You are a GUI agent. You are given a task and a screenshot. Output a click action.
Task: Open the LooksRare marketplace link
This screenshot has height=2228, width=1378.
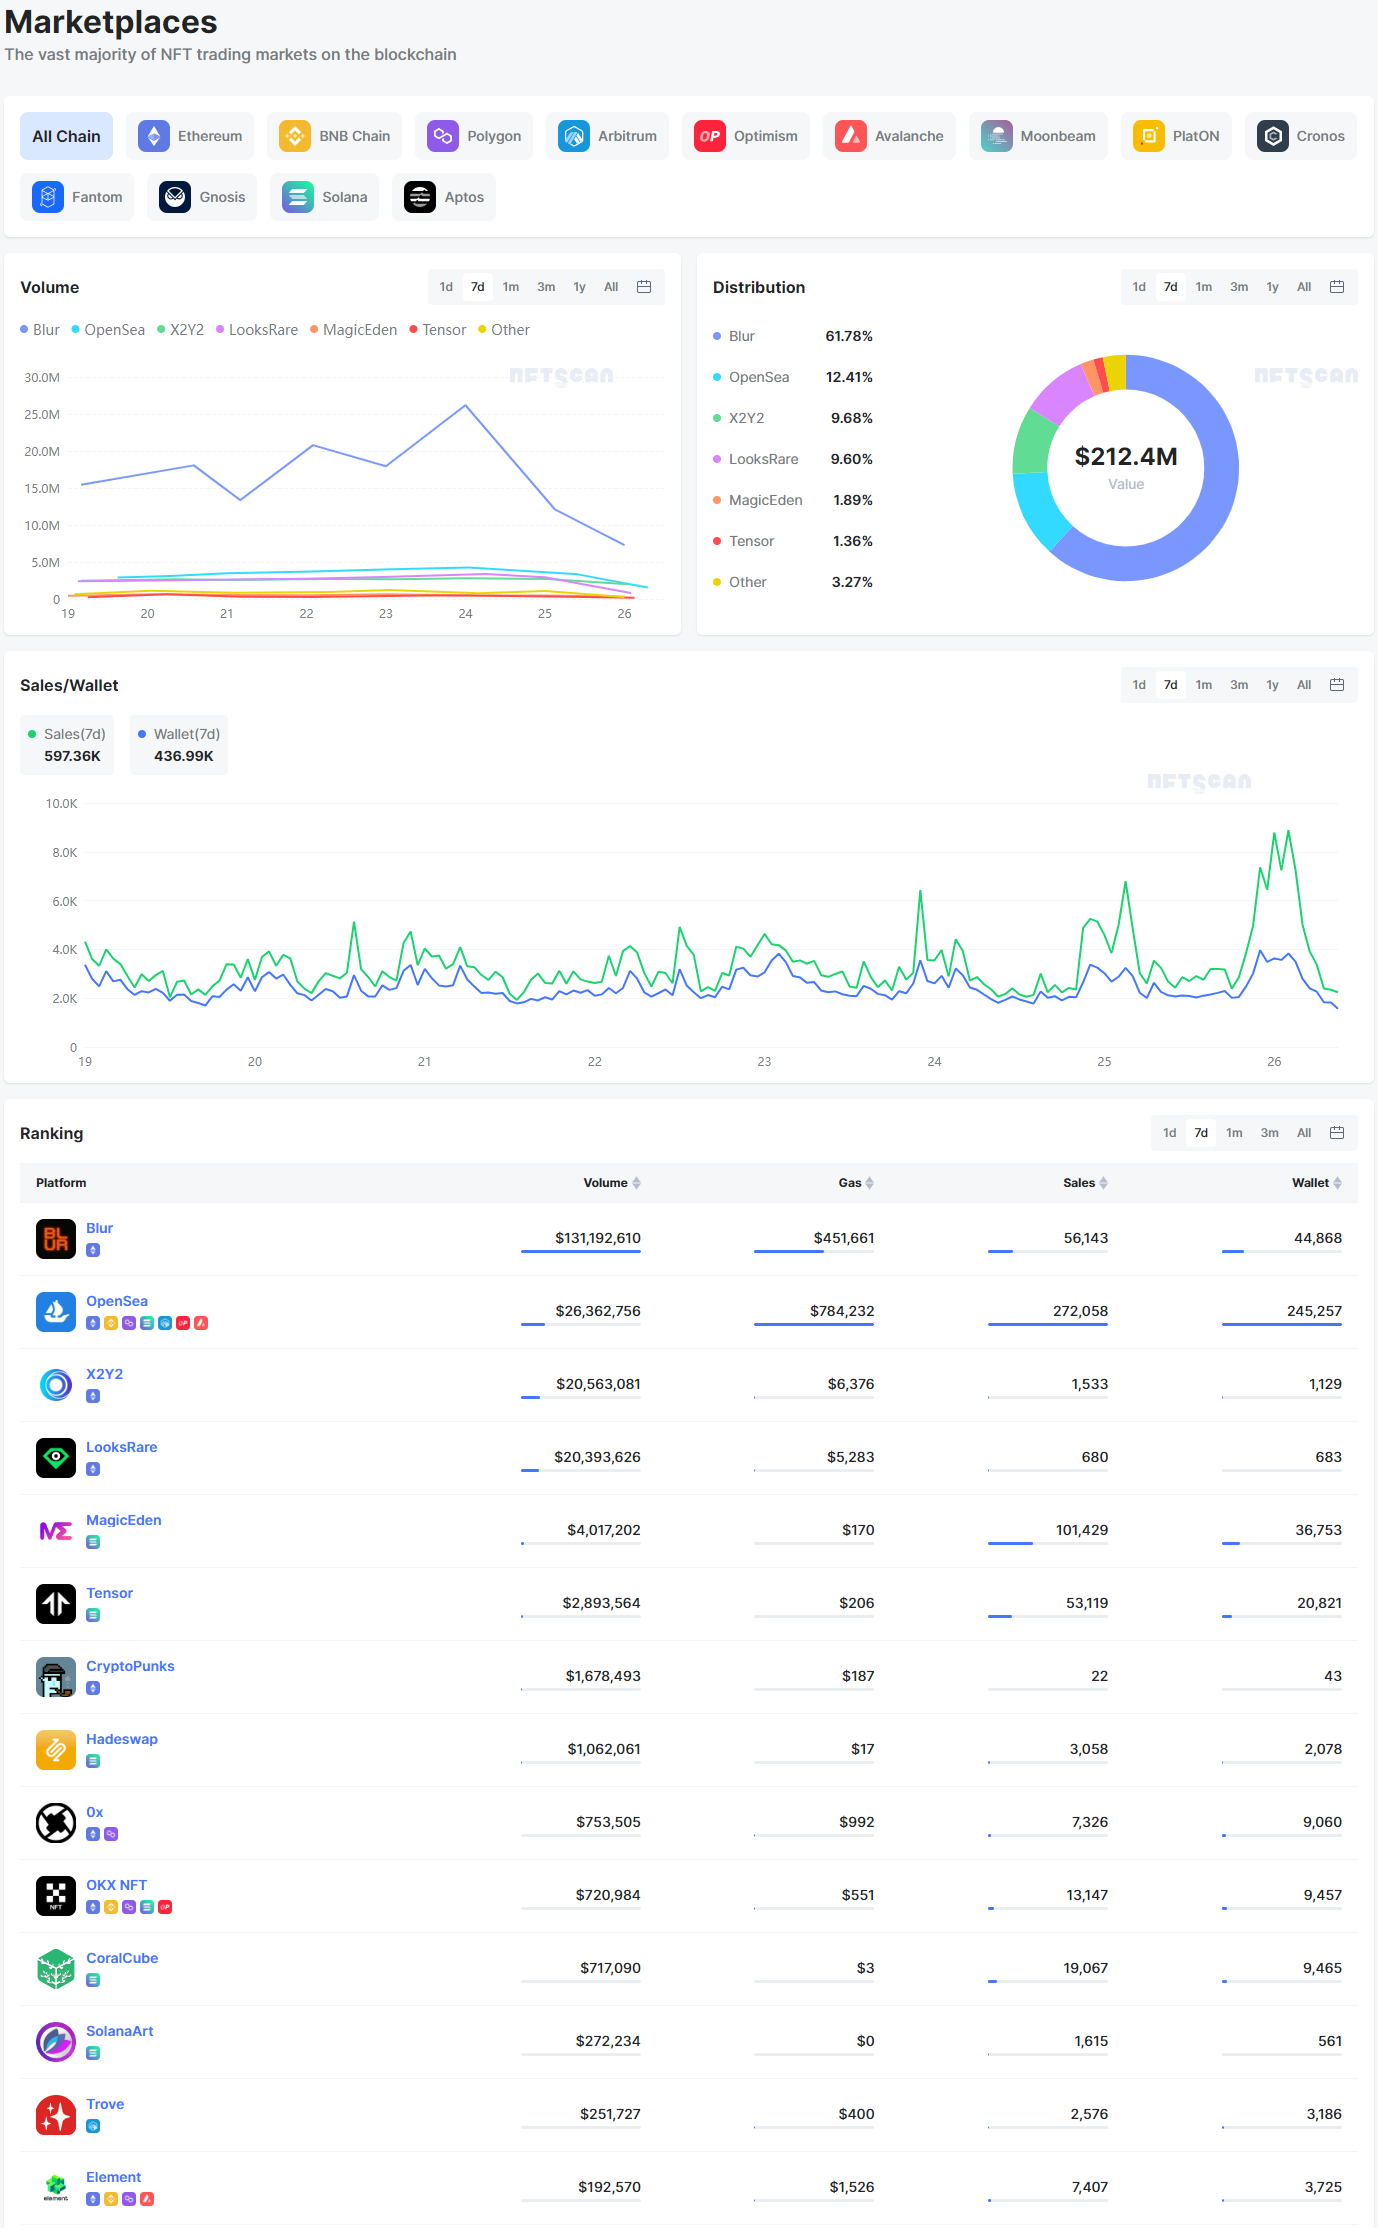click(x=121, y=1447)
